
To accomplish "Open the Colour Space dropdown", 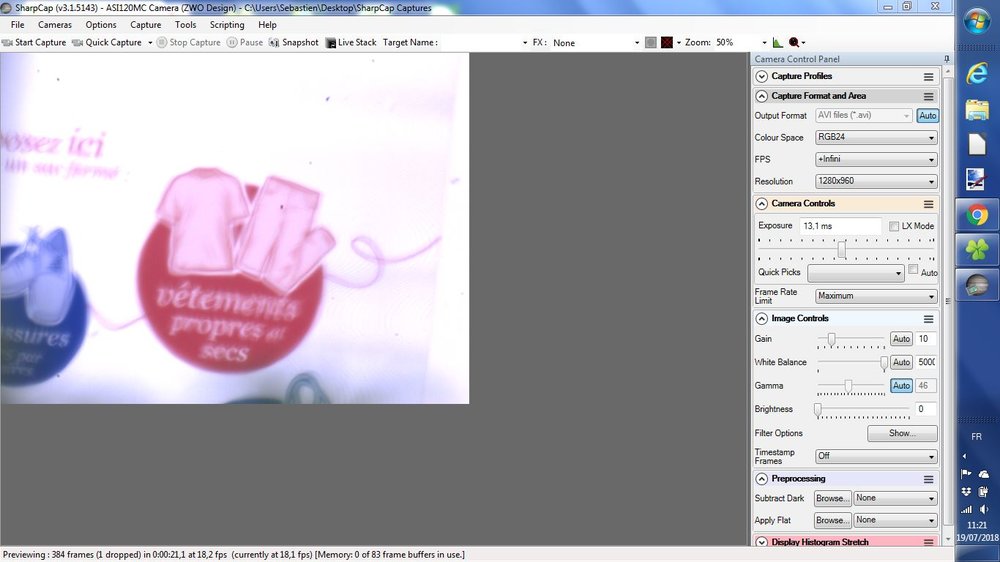I will click(876, 137).
